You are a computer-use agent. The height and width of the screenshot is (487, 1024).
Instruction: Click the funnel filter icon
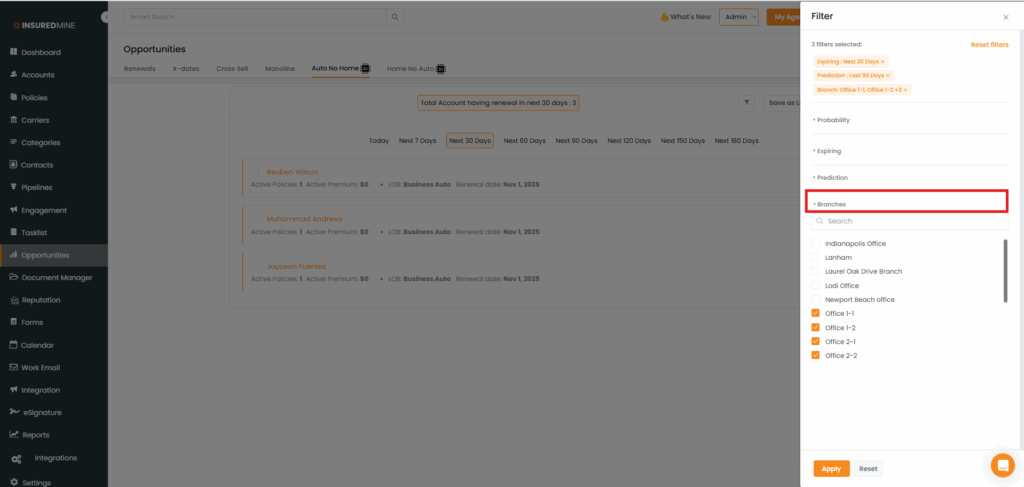747,102
